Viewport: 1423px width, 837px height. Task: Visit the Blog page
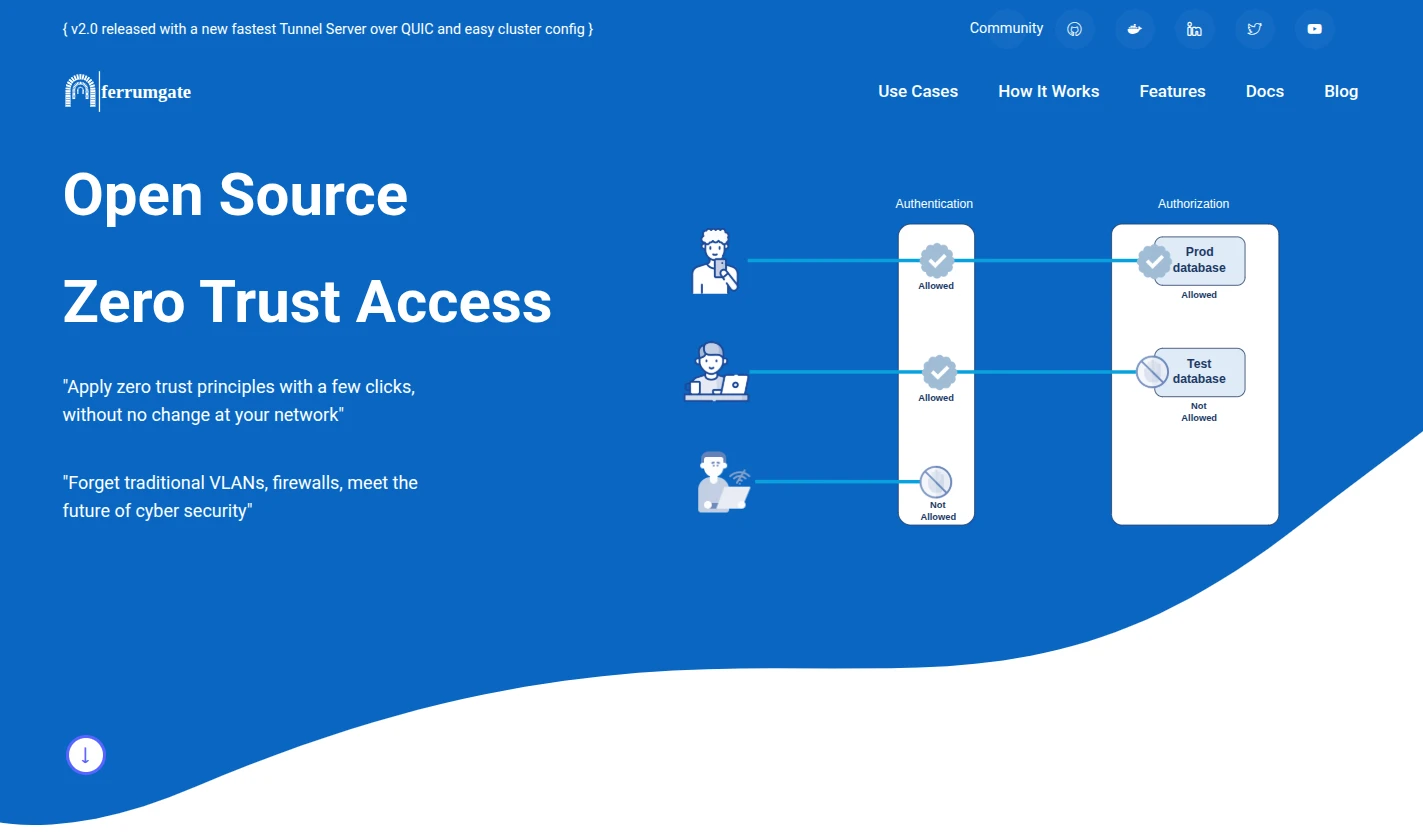1341,91
